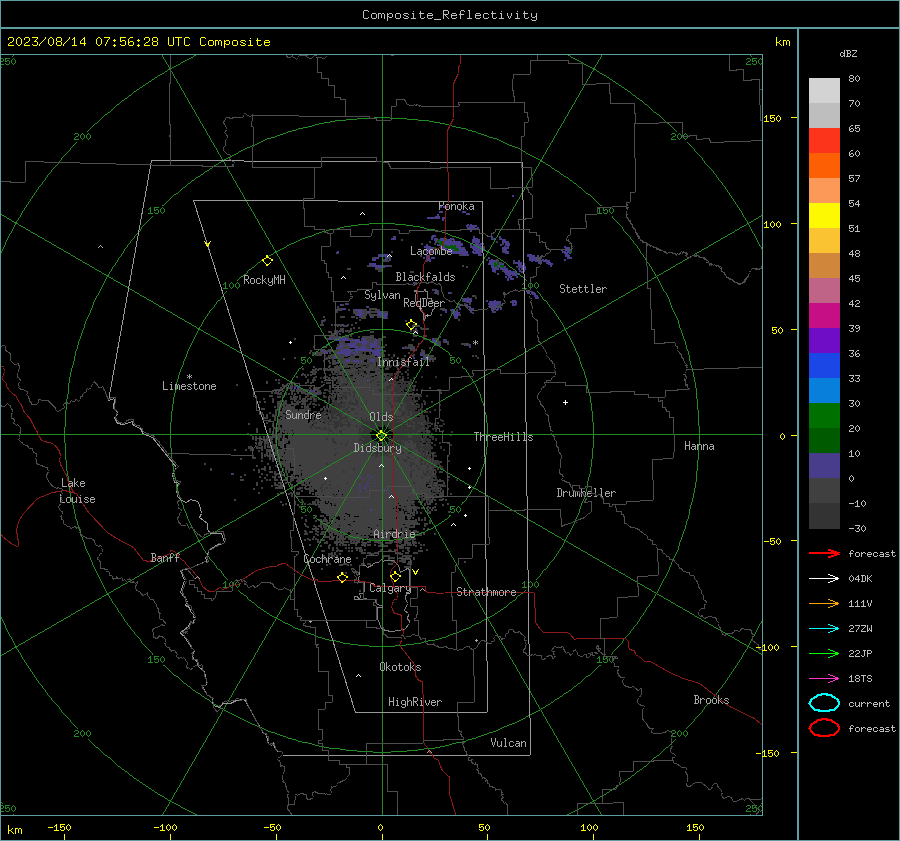The width and height of the screenshot is (900, 841).
Task: Click the ThreeHills label
Action: click(503, 437)
